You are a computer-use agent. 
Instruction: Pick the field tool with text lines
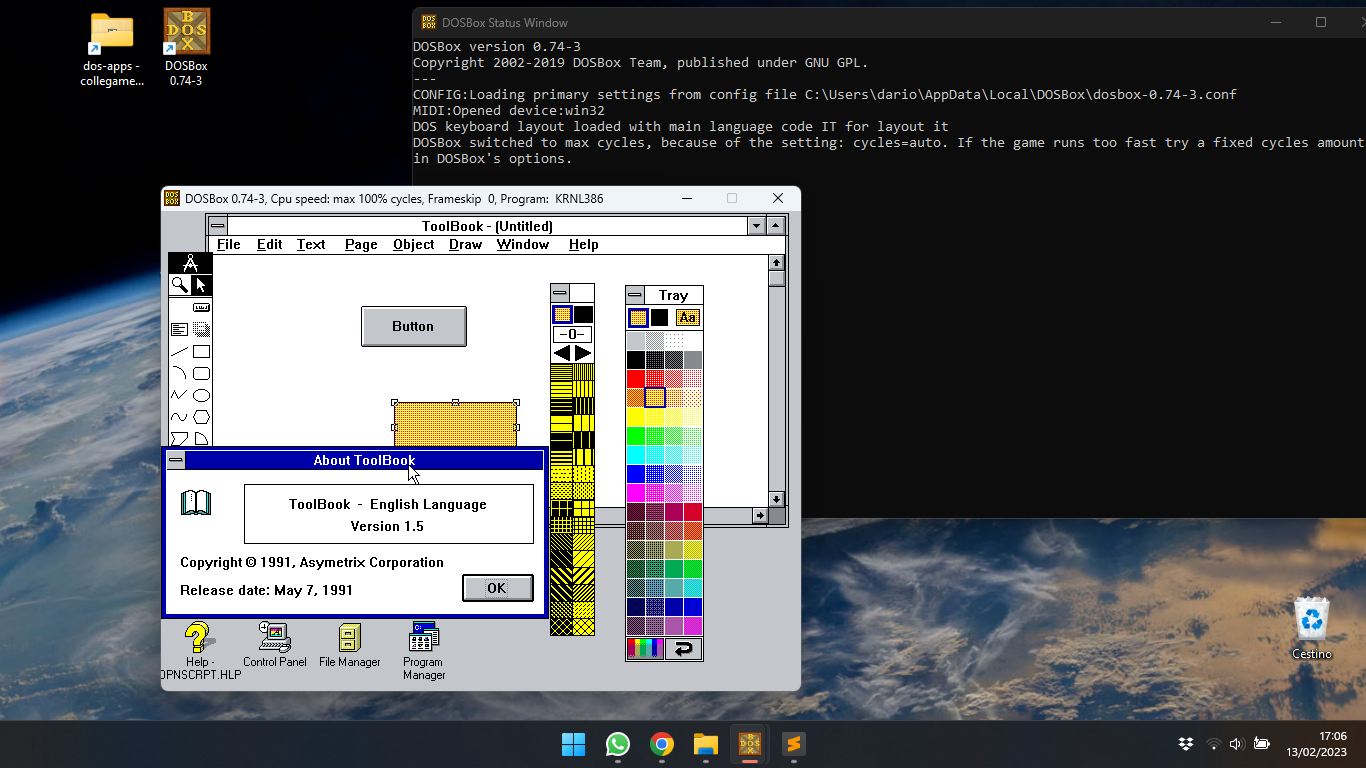click(x=179, y=329)
